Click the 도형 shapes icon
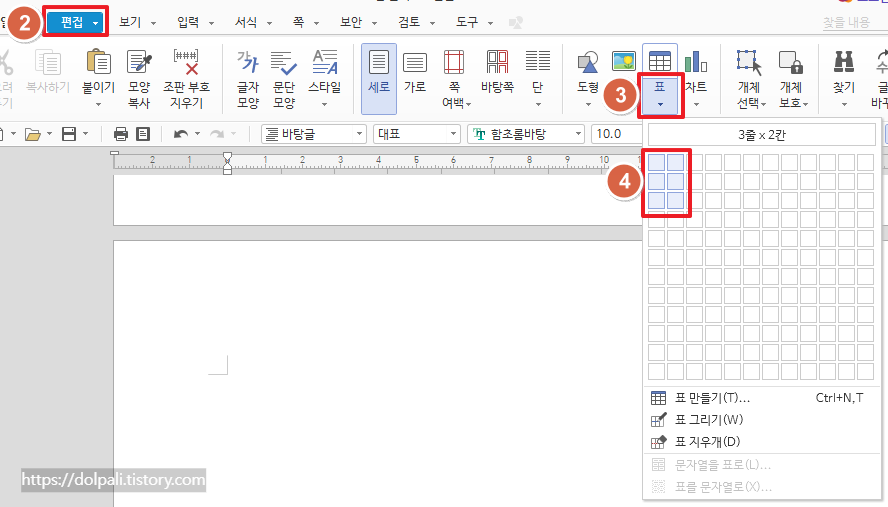 click(588, 62)
